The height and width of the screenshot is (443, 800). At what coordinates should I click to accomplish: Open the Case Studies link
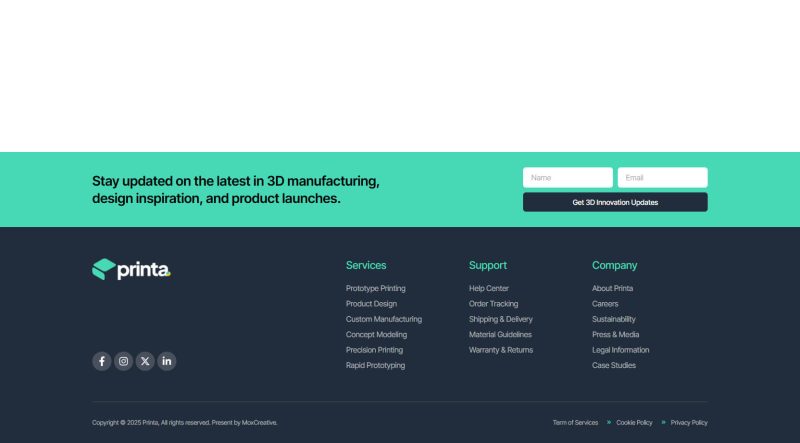tap(614, 366)
